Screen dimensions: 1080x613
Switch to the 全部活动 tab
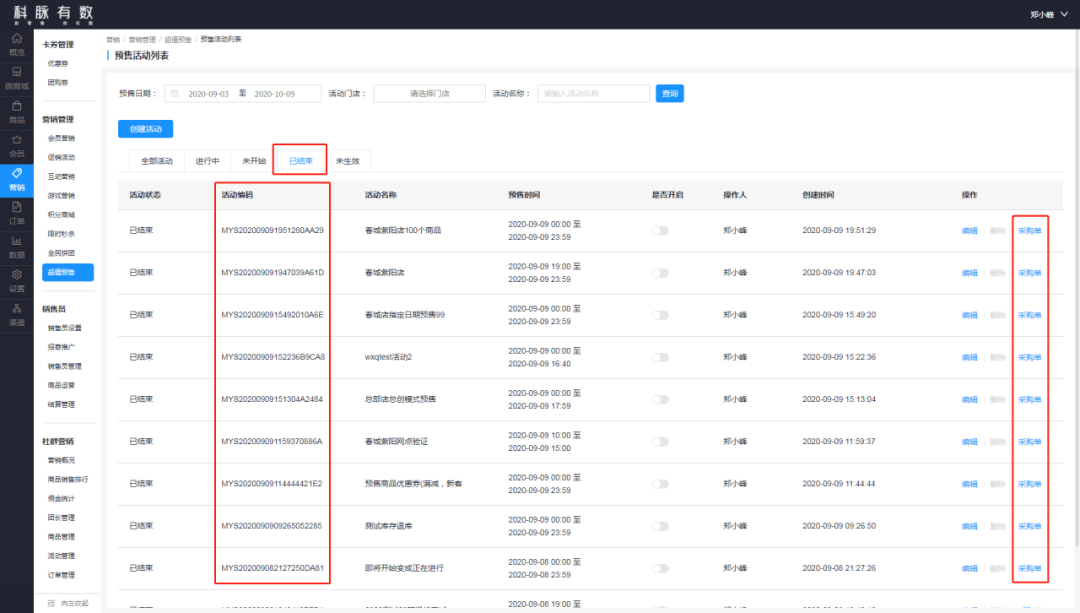(156, 161)
